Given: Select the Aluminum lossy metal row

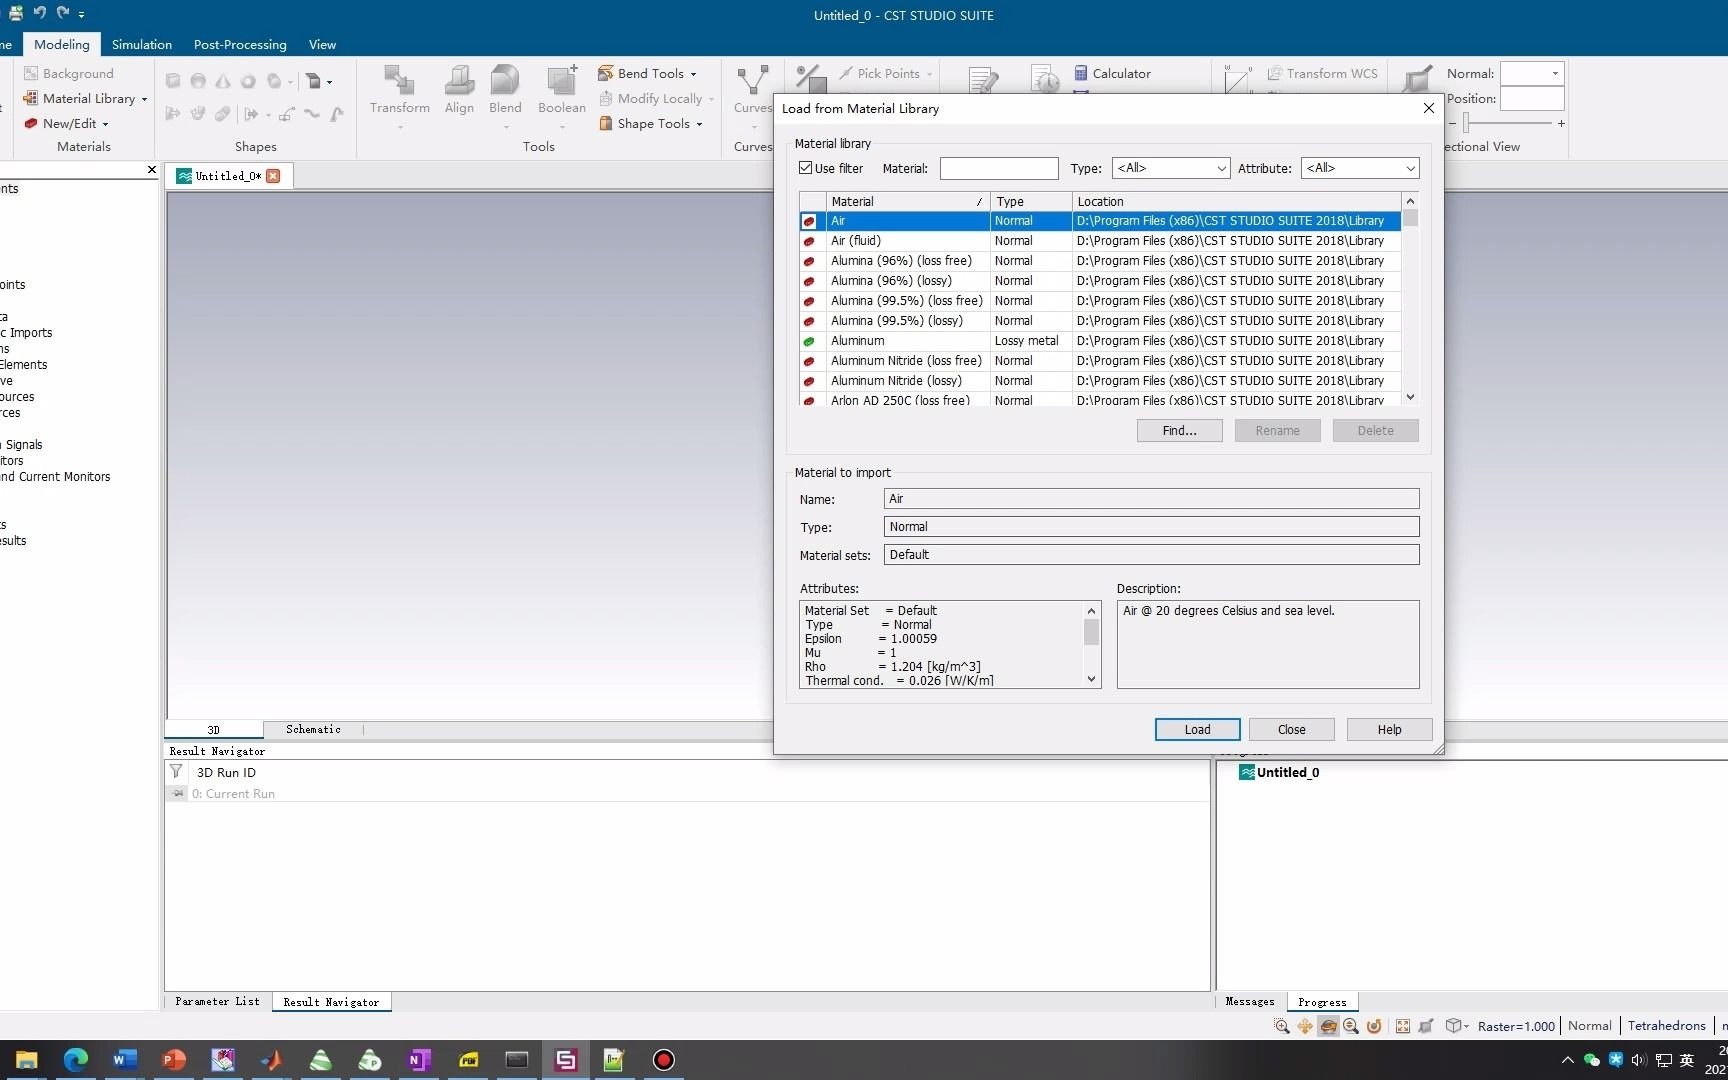Looking at the screenshot, I should click(x=1100, y=340).
